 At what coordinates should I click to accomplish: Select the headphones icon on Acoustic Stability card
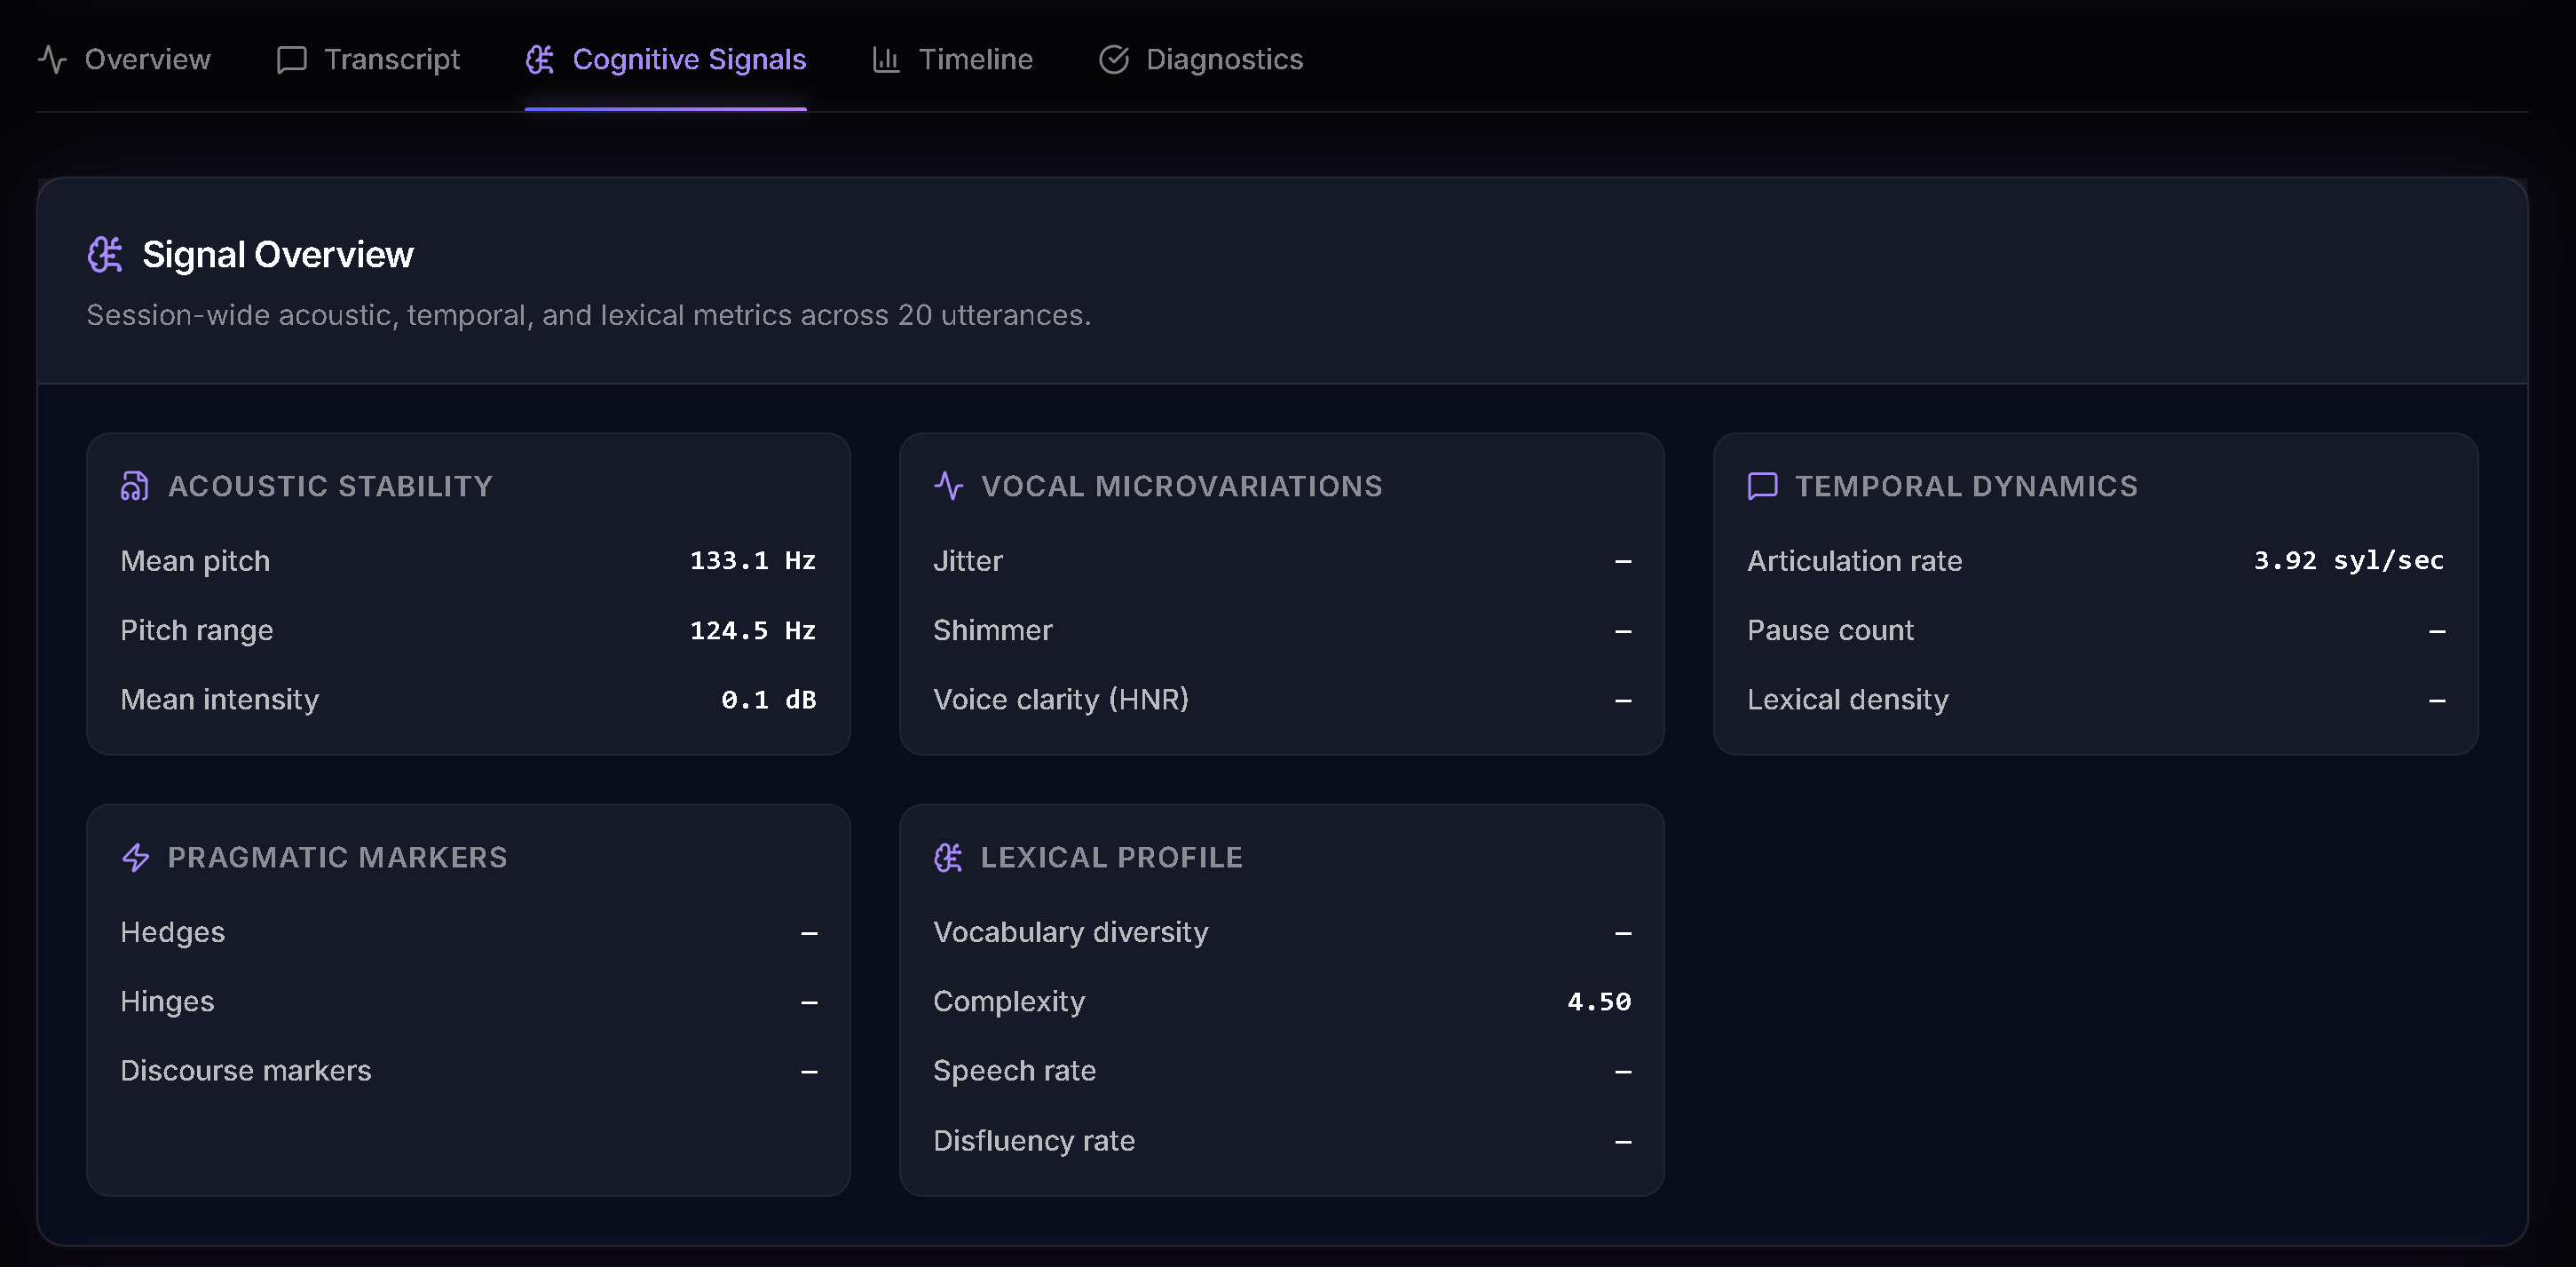click(x=135, y=487)
